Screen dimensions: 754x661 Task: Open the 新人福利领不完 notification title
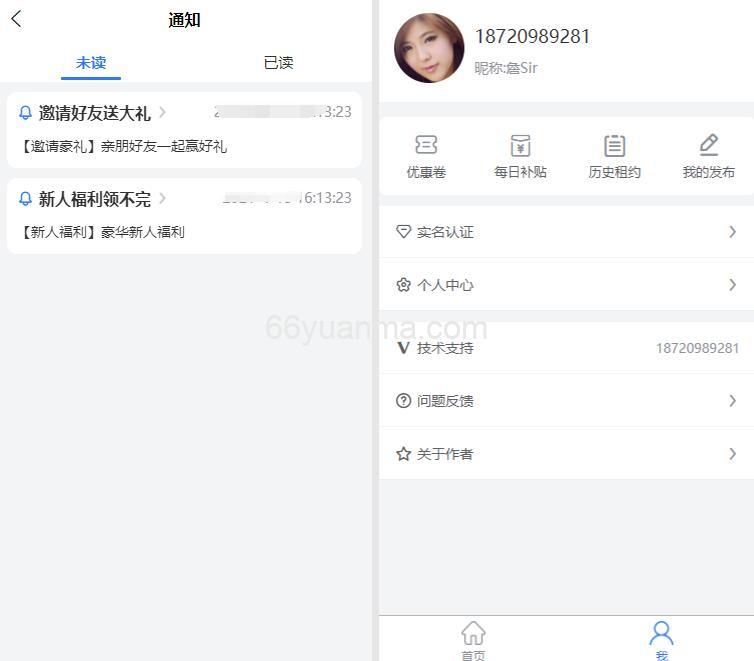(x=94, y=199)
